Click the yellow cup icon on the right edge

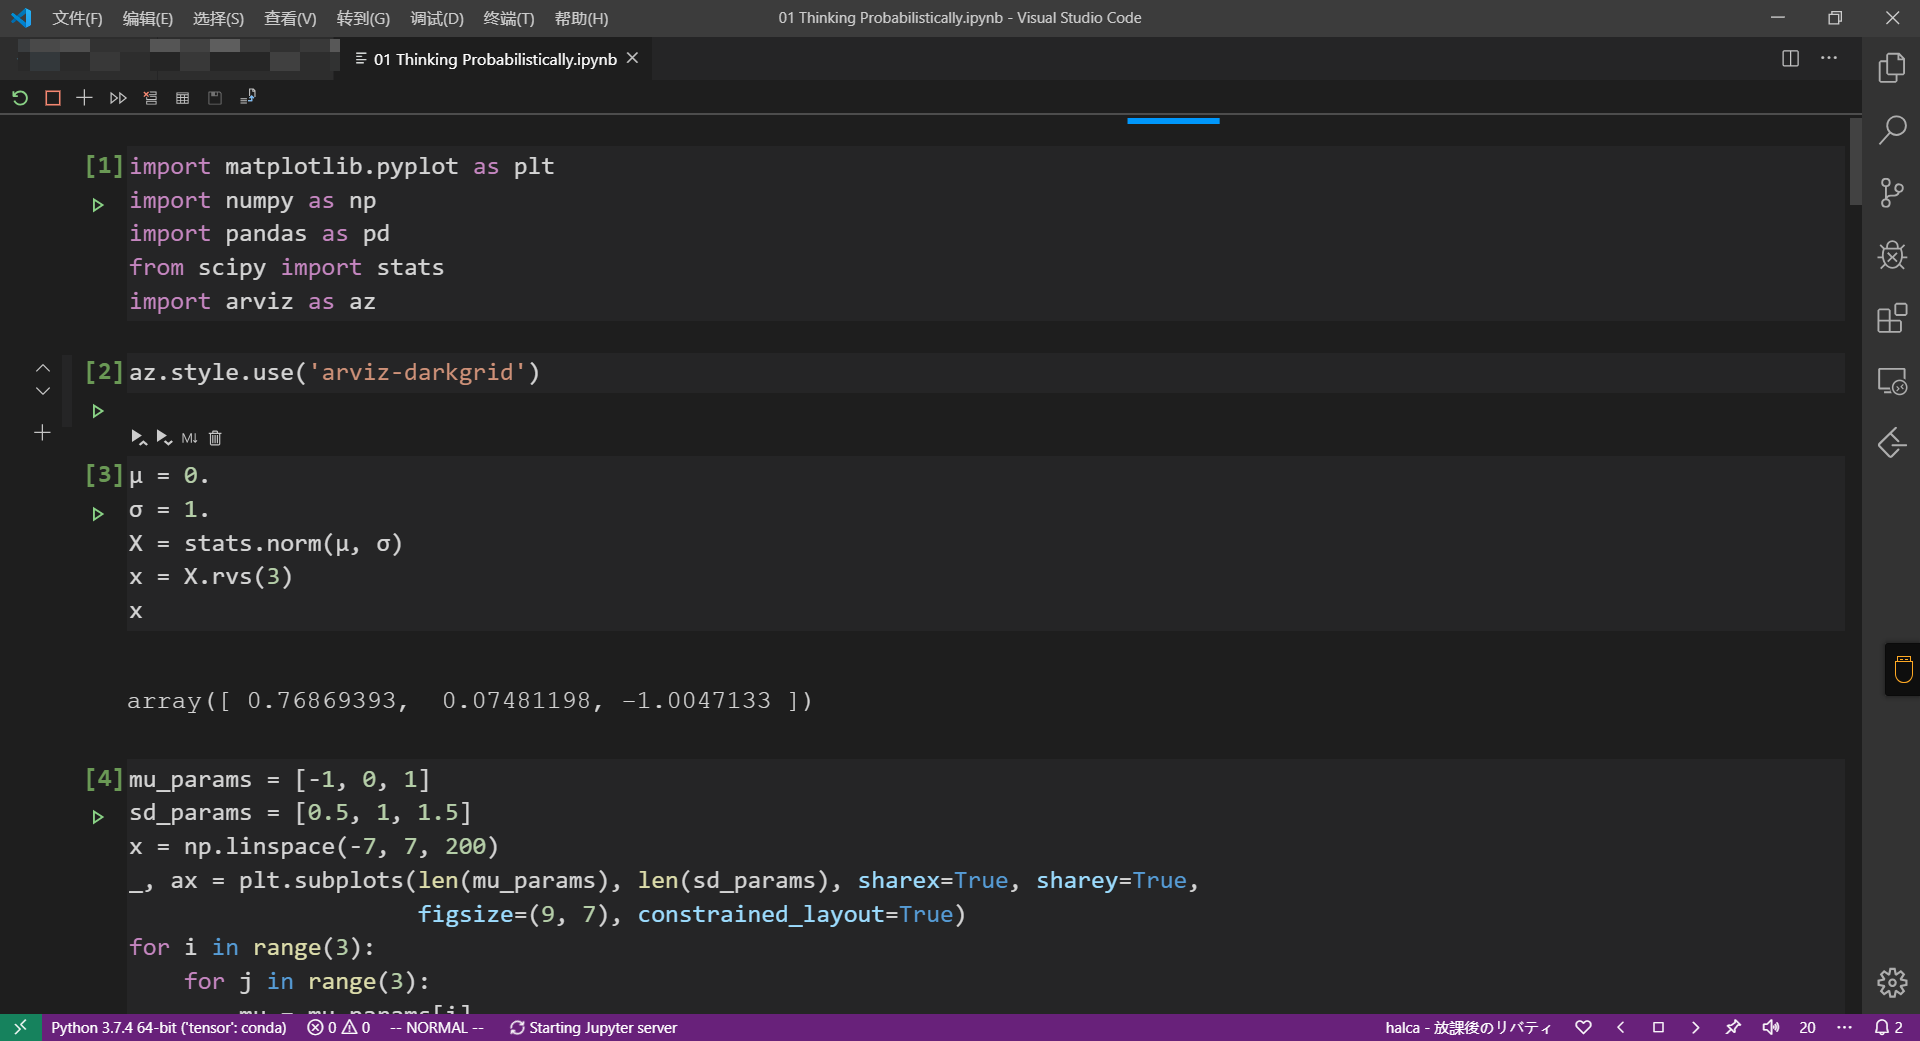[1903, 669]
